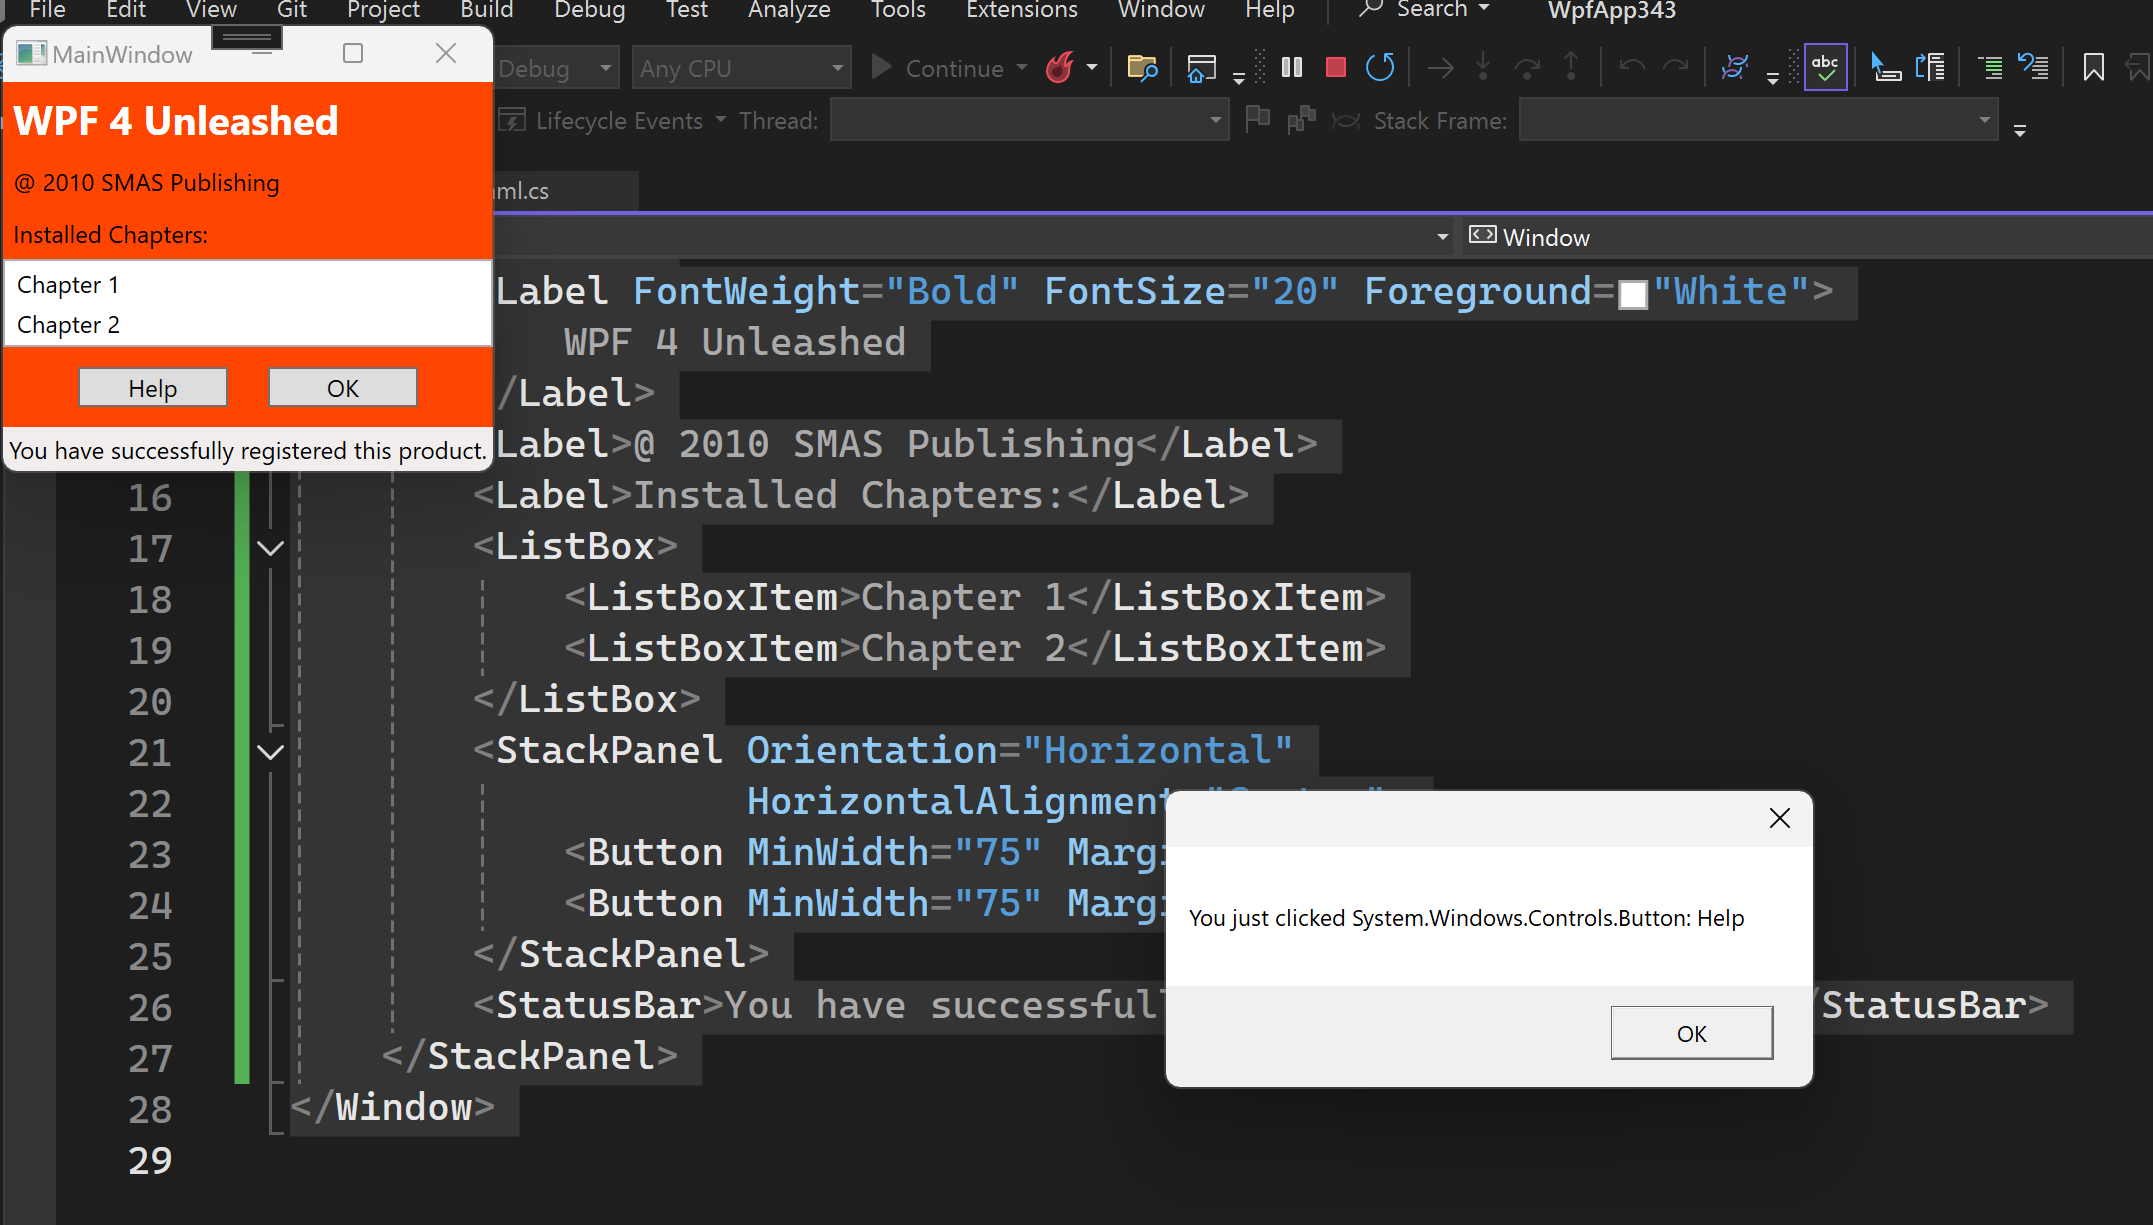Collapse the ListBox code fold chevron
Image resolution: width=2153 pixels, height=1225 pixels.
pos(270,548)
